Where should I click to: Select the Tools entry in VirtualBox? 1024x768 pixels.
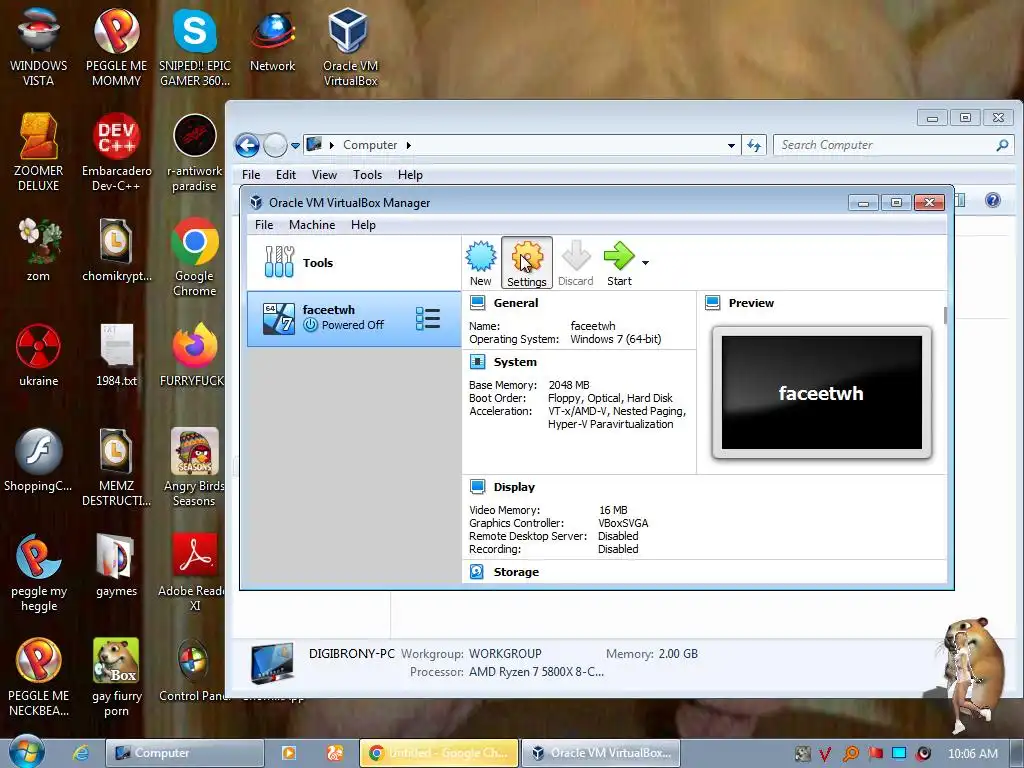[353, 263]
